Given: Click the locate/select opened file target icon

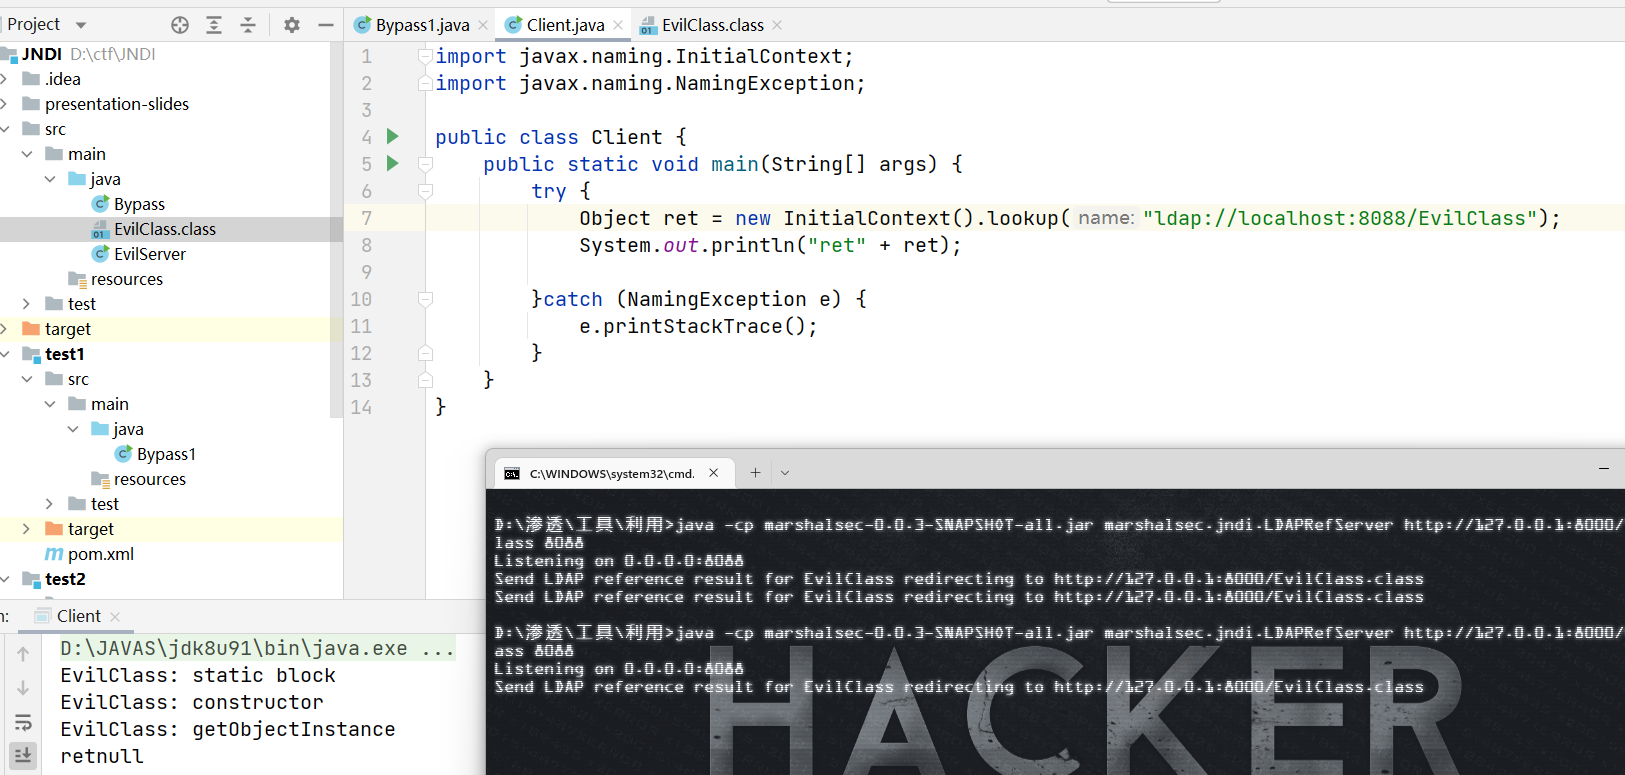Looking at the screenshot, I should 180,25.
